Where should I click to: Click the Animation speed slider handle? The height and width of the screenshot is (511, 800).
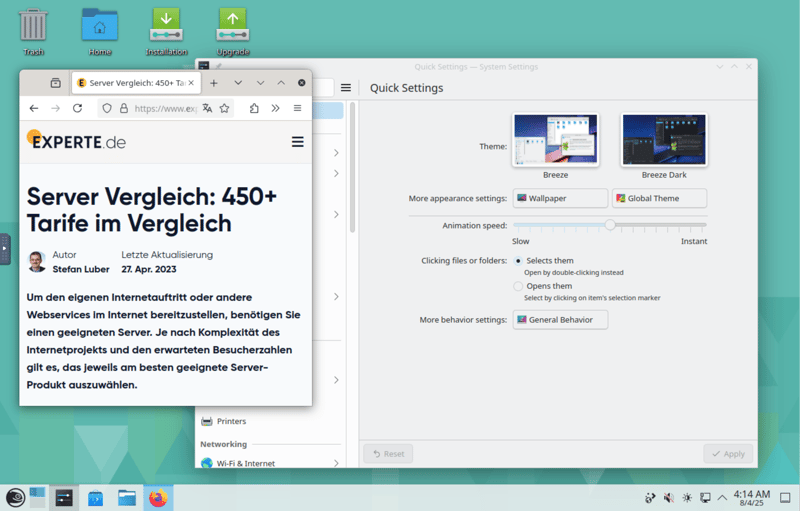(610, 225)
